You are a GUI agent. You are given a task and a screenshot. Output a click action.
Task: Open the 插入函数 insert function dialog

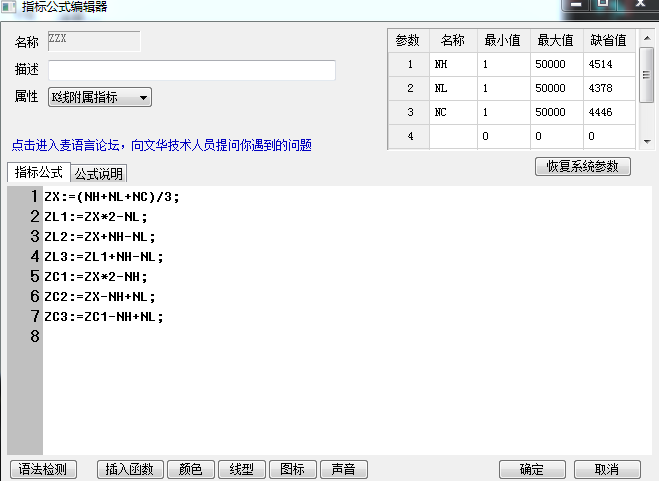pos(130,469)
